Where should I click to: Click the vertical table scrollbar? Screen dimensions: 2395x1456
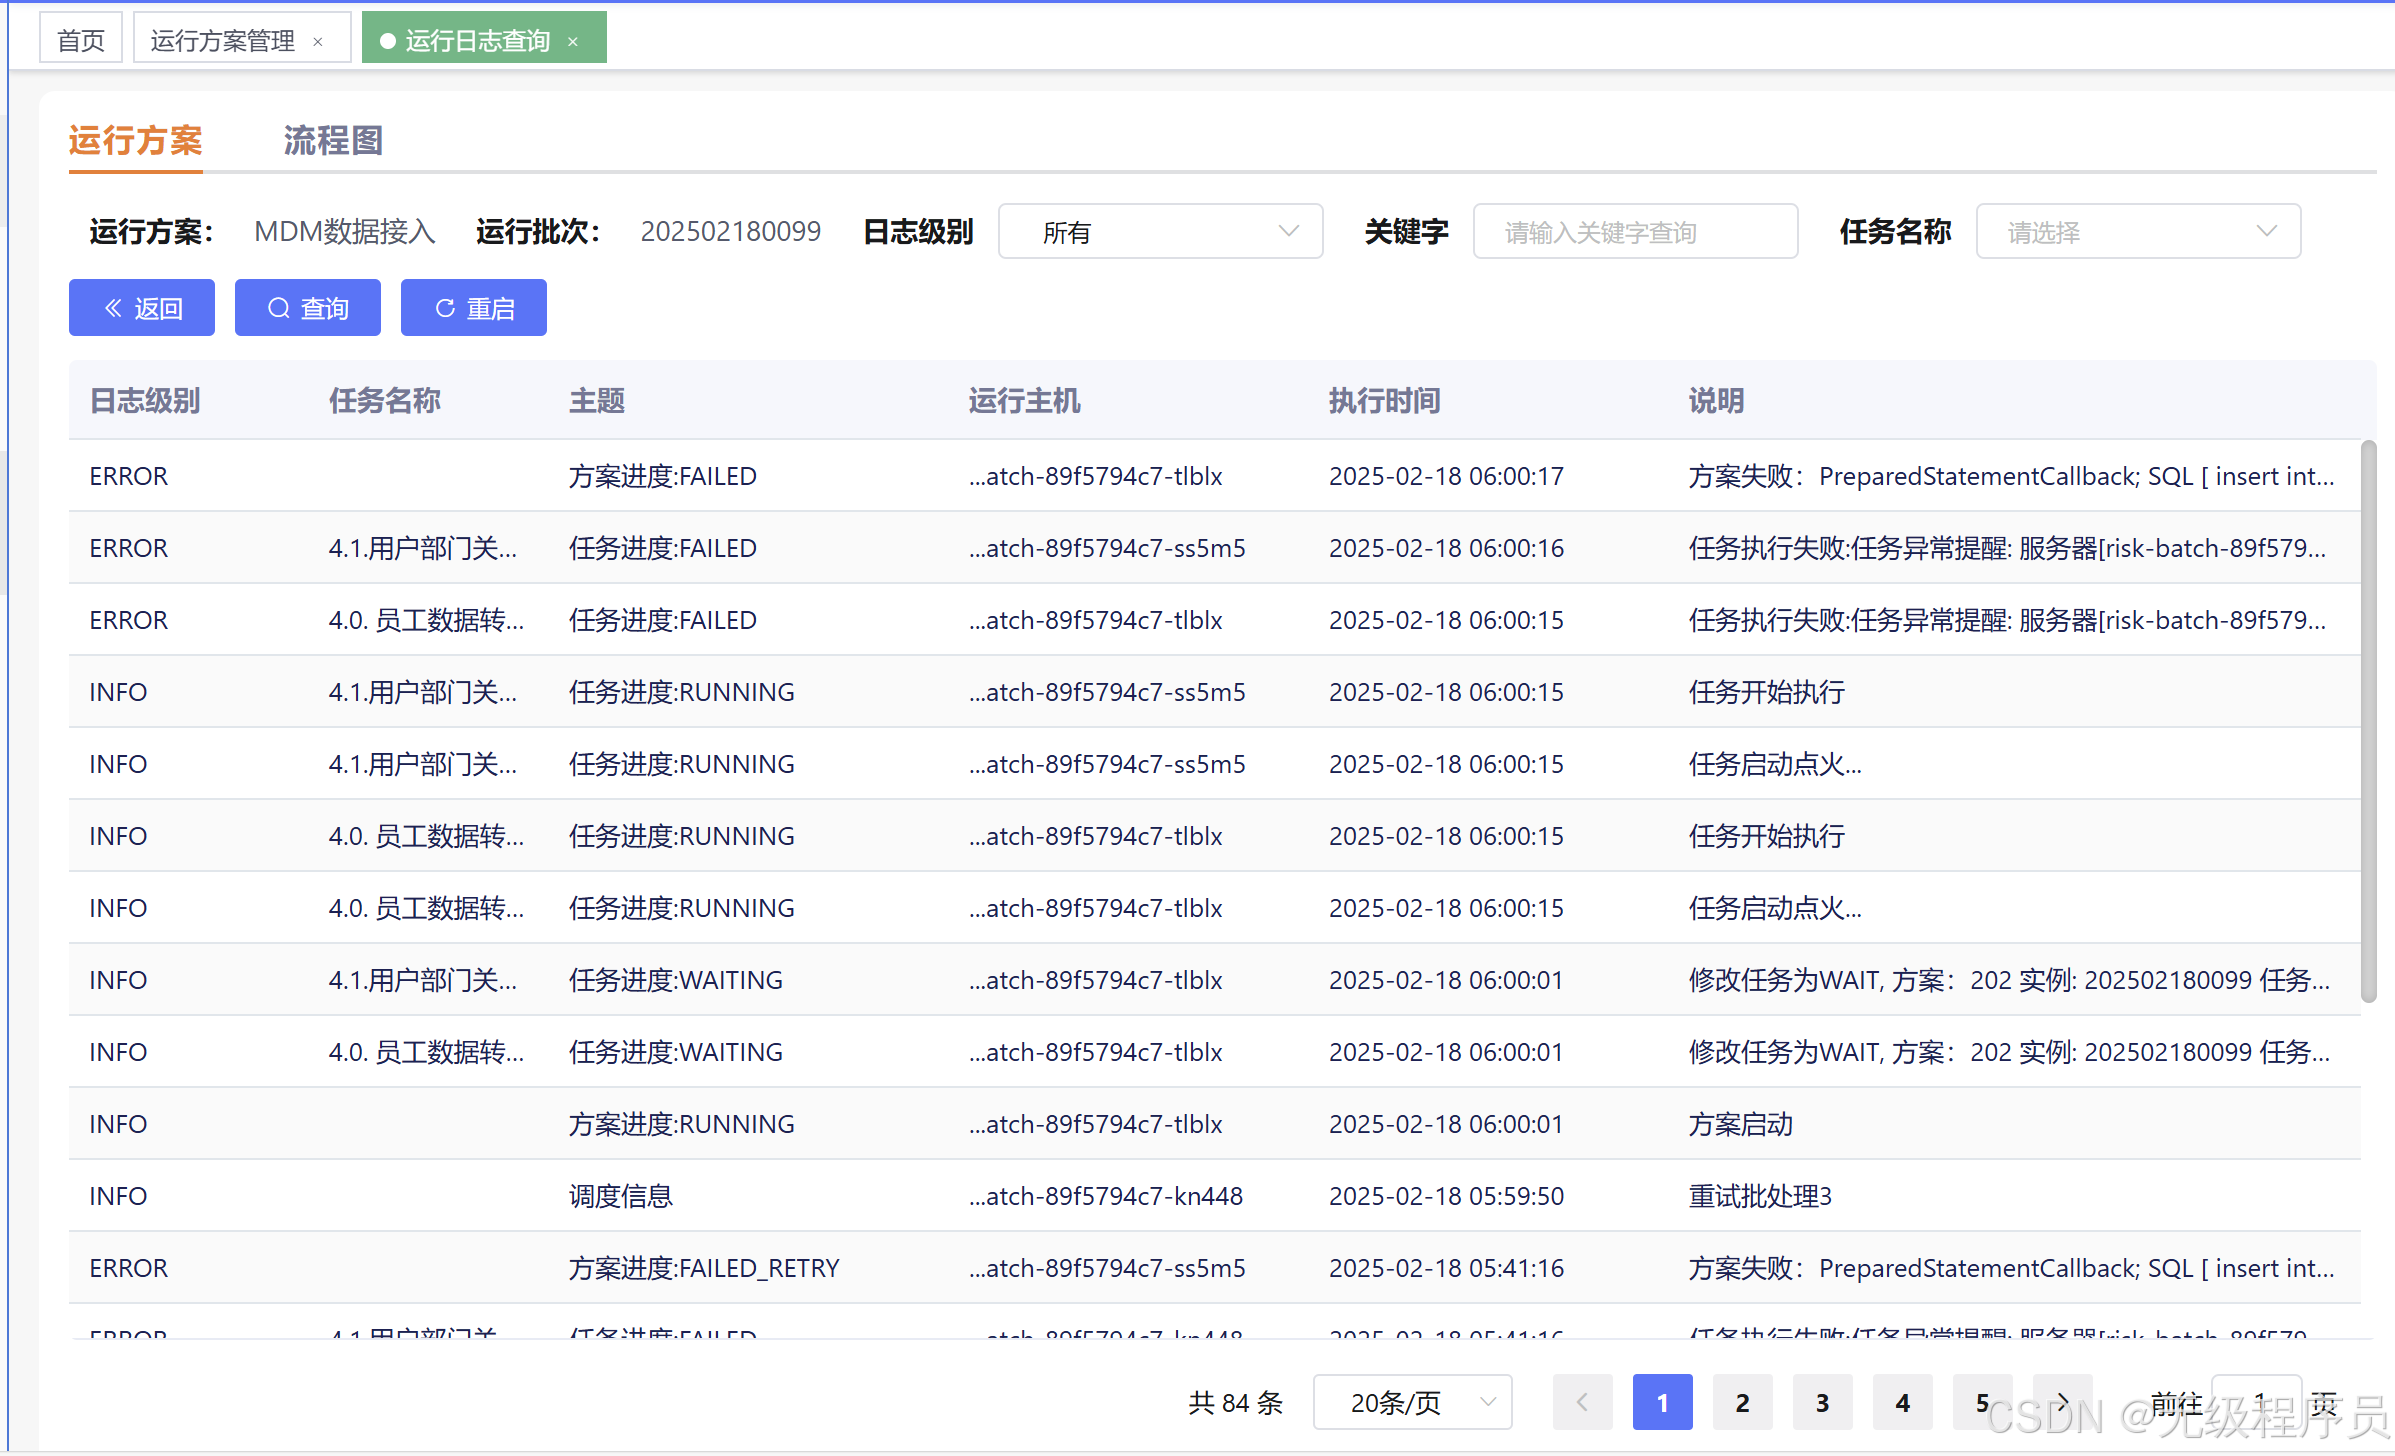(2367, 720)
